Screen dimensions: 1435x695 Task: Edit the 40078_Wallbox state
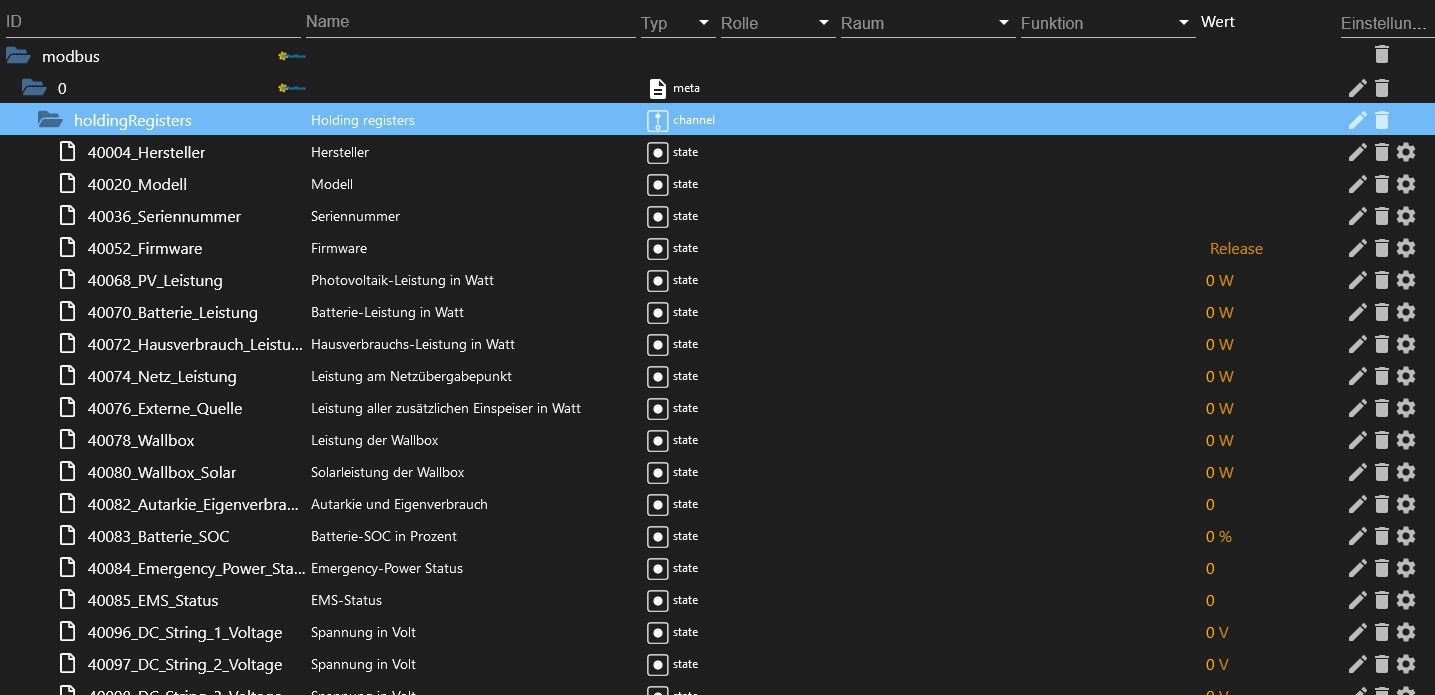tap(1357, 440)
